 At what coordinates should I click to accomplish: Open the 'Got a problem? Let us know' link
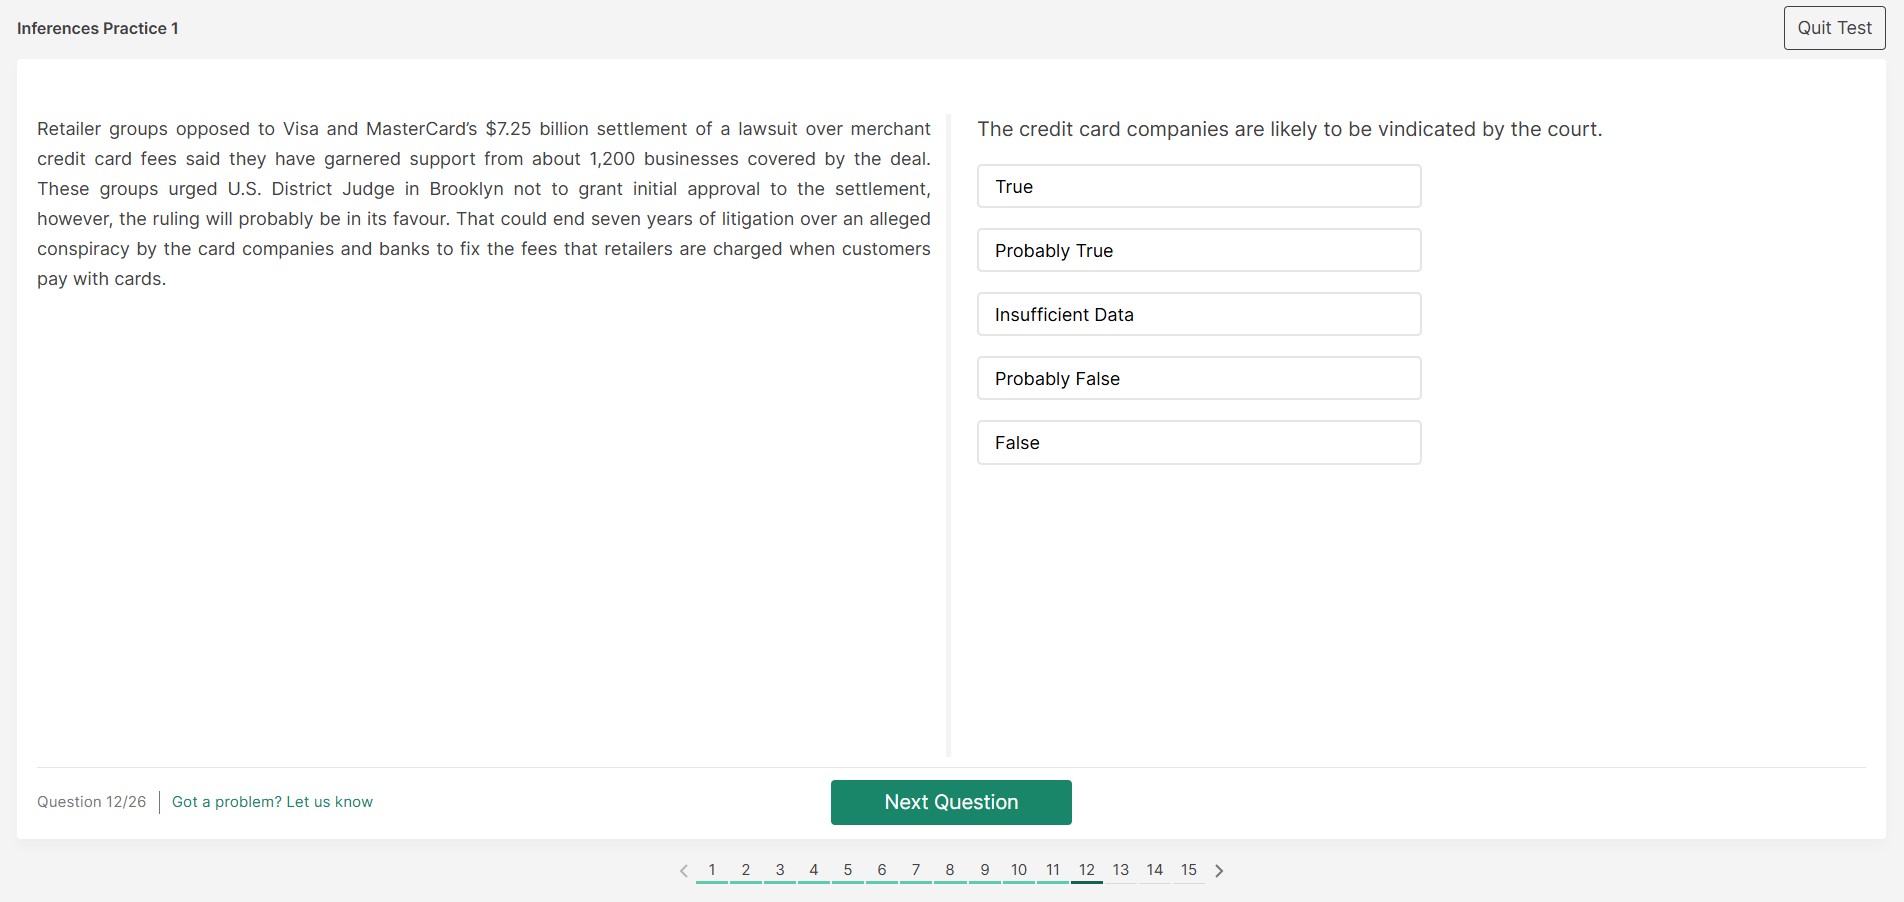point(272,802)
